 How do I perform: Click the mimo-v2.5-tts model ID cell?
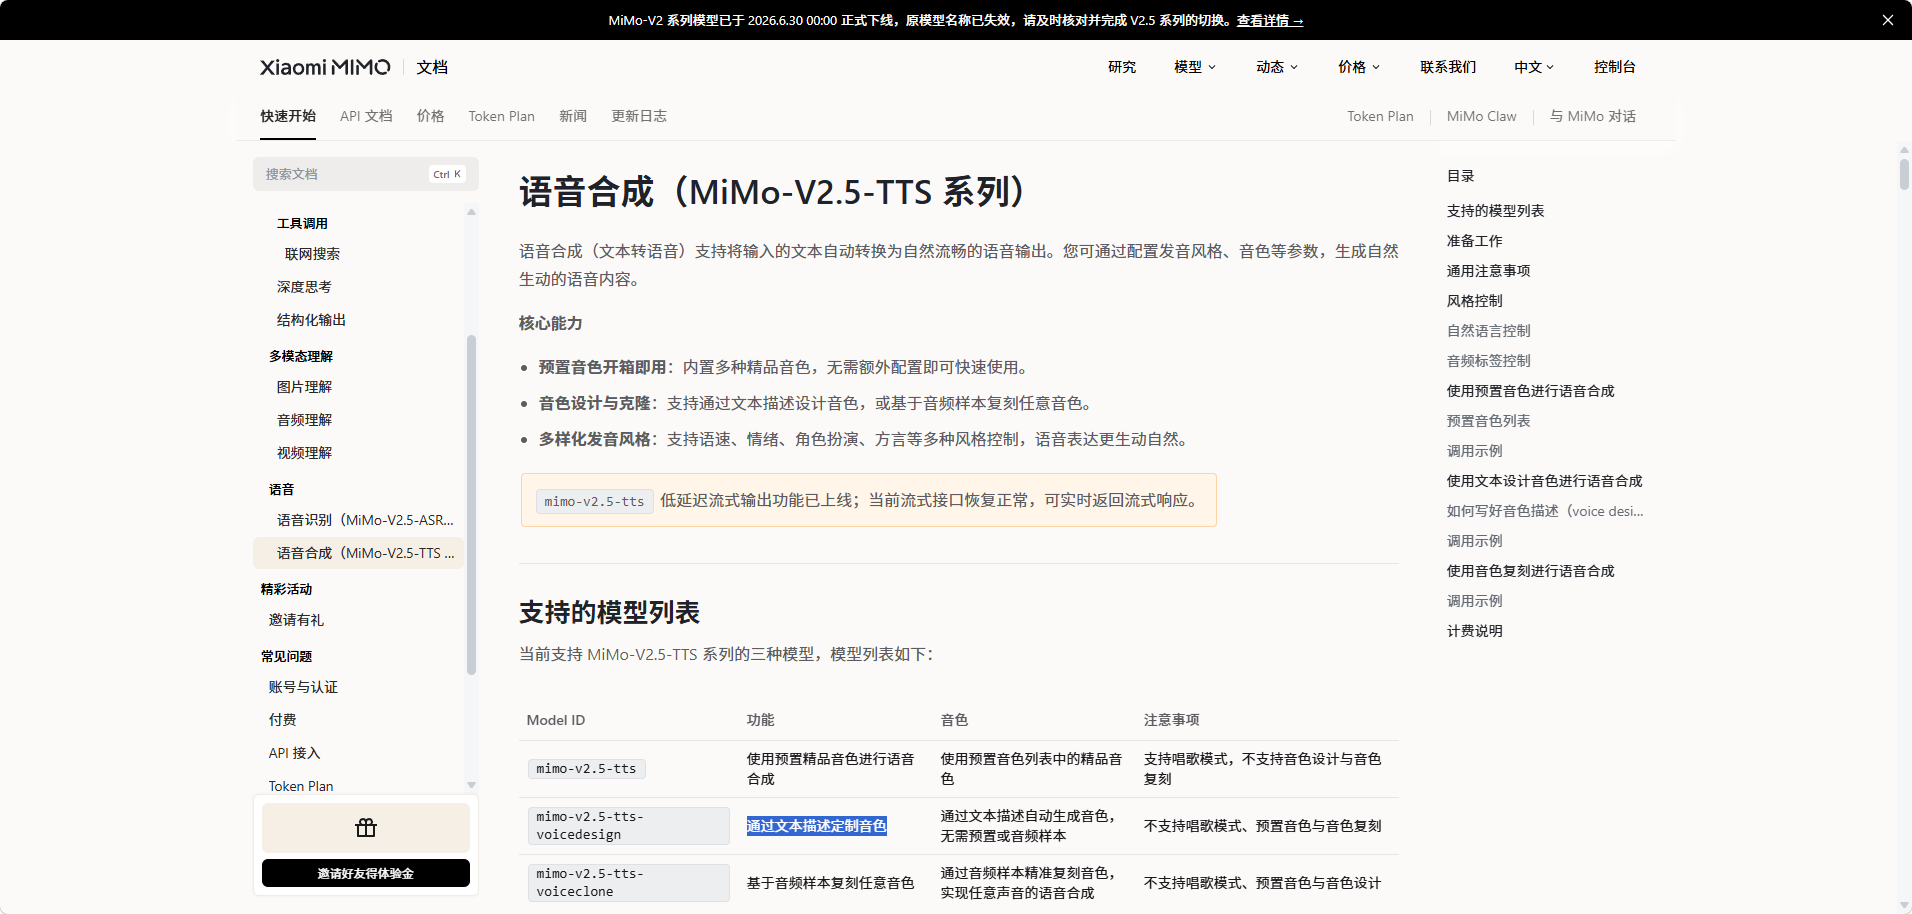pyautogui.click(x=586, y=769)
